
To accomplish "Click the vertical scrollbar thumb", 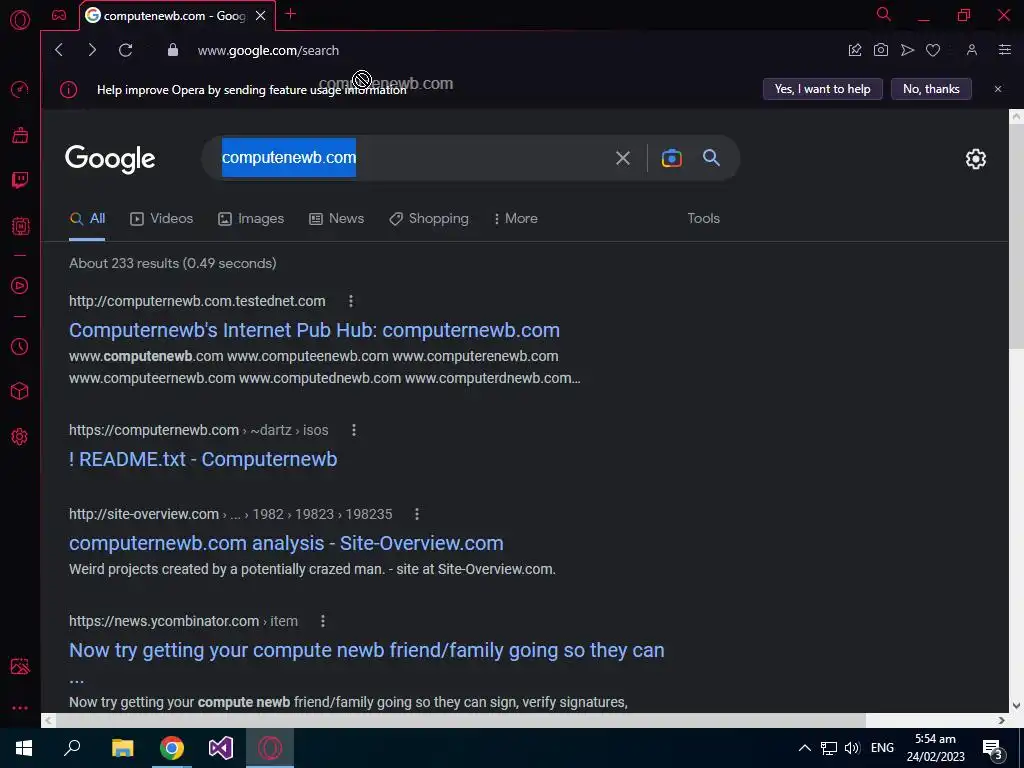I will (1016, 237).
